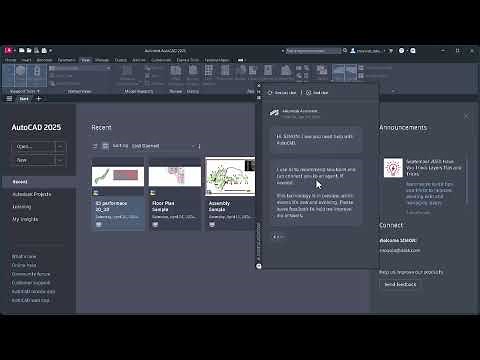Toggle the View Cube display button
The height and width of the screenshot is (360, 480).
21,76
